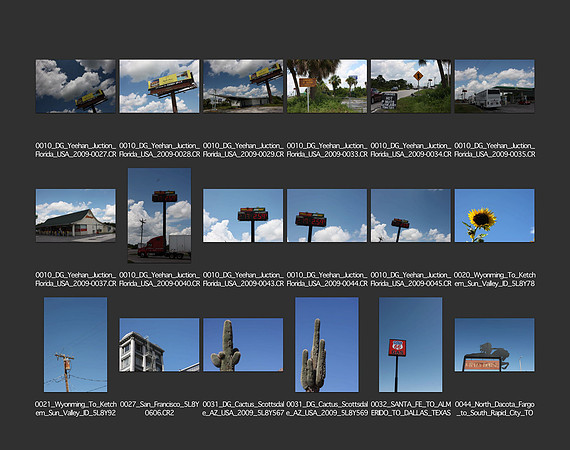Image resolution: width=570 pixels, height=450 pixels.
Task: Click filename ending 2009-0043.CR
Action: click(243, 279)
